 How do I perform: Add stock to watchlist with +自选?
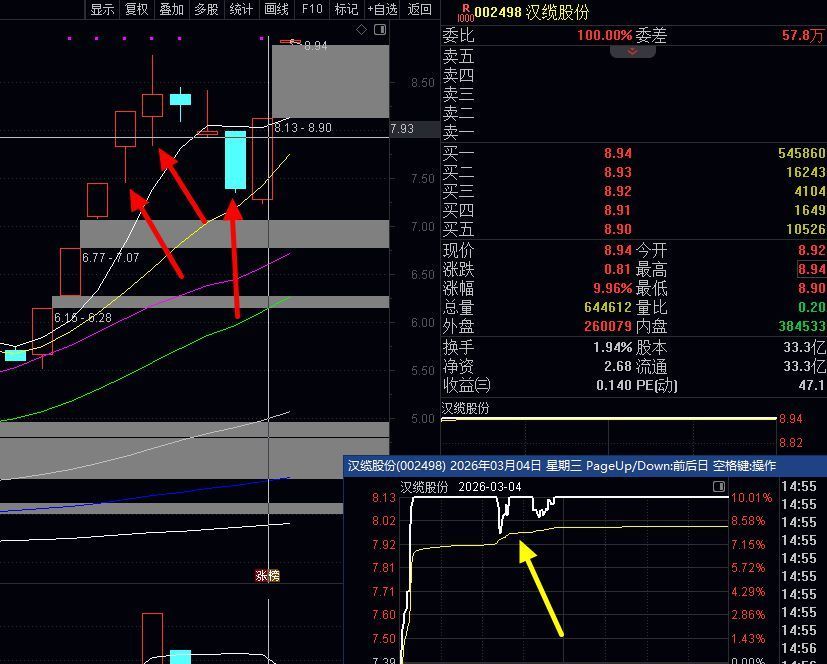[x=382, y=10]
